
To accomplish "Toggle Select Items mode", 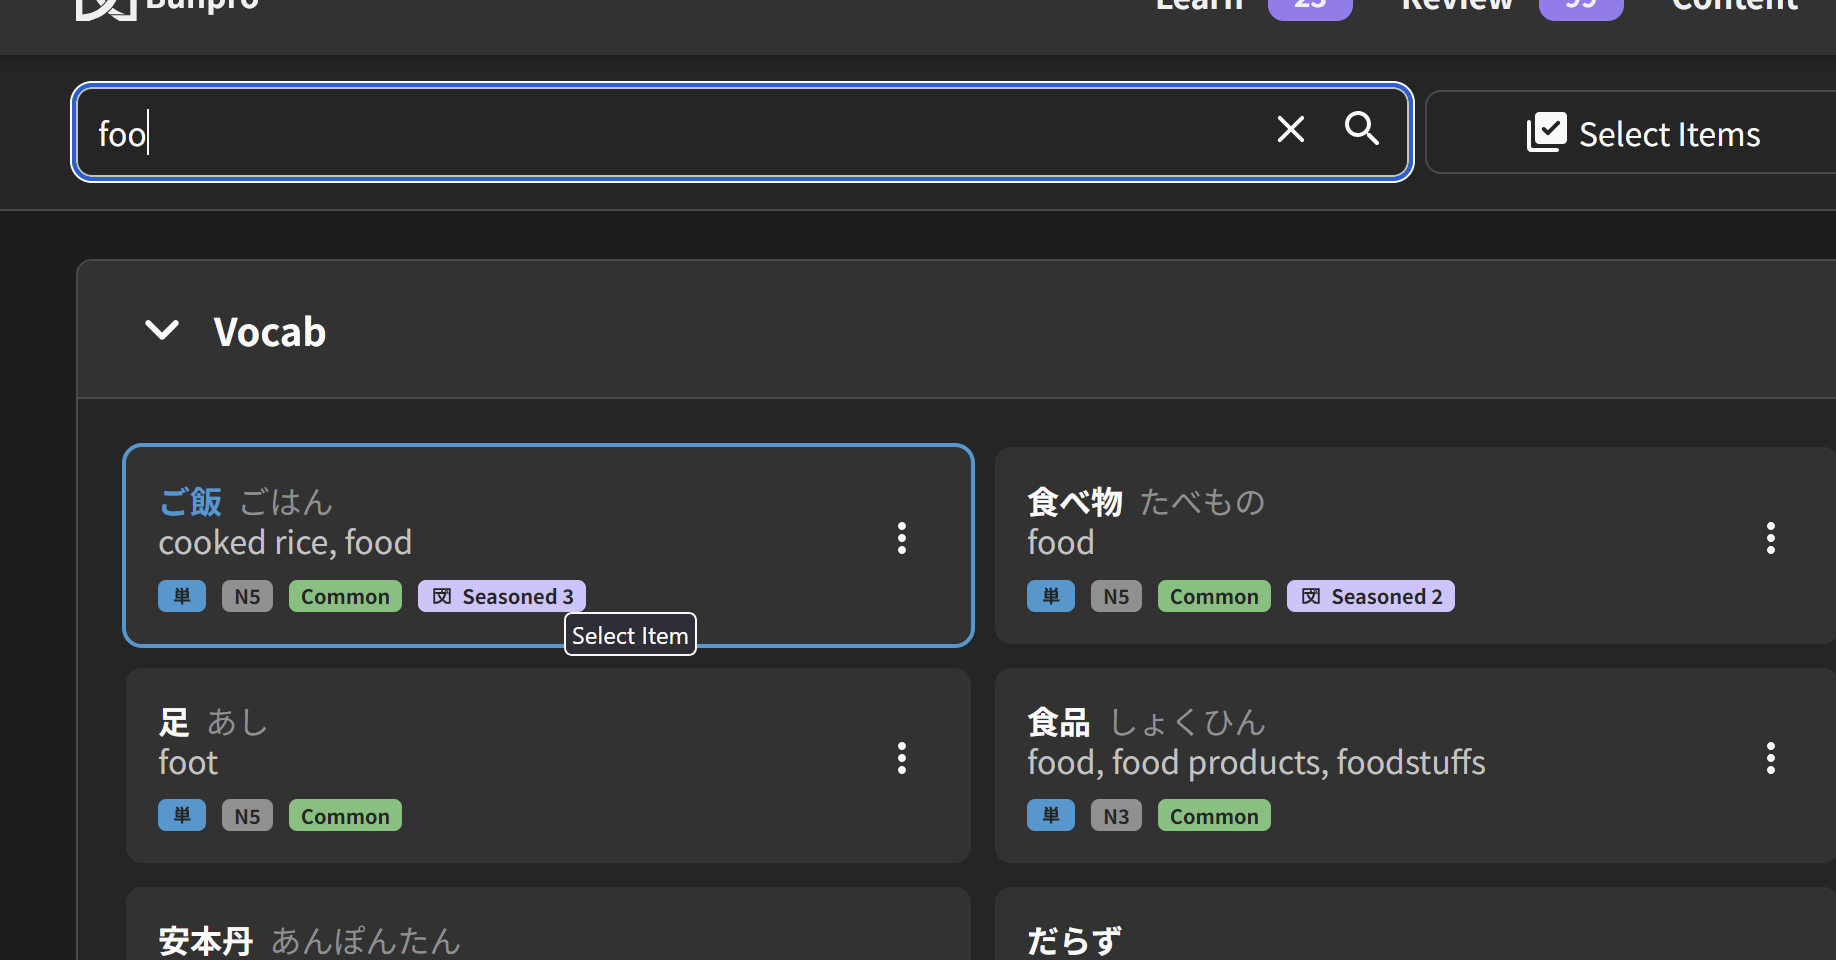I will tap(1643, 133).
